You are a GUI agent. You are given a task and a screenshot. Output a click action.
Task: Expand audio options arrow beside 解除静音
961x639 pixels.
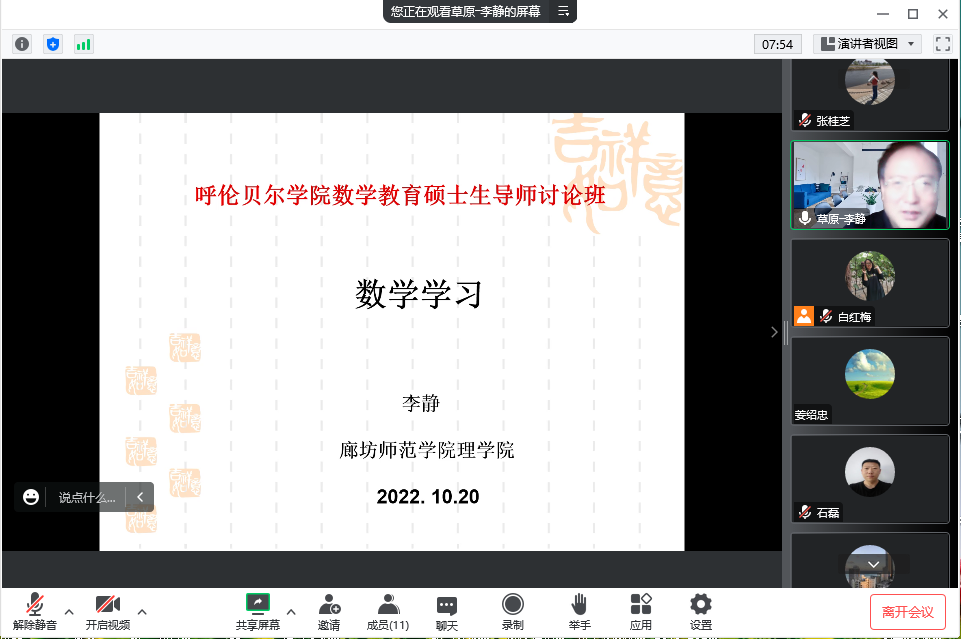(69, 611)
